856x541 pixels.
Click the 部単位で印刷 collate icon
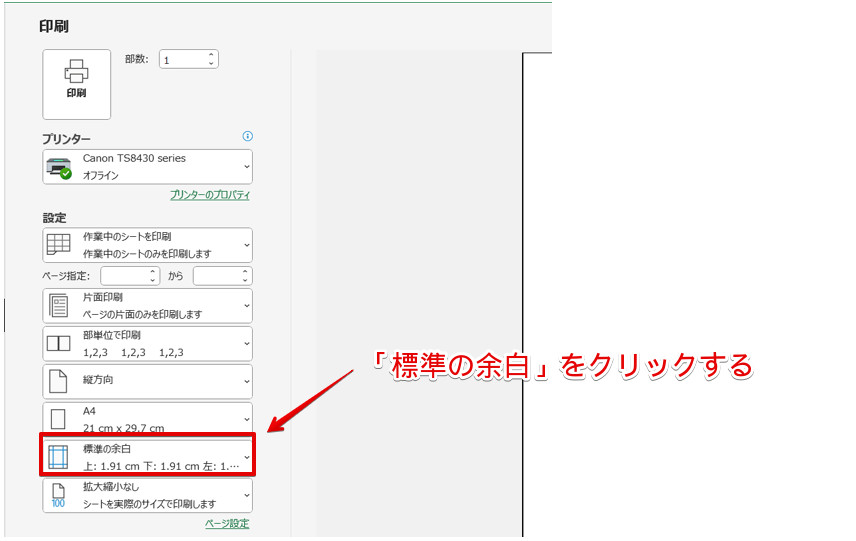[58, 343]
